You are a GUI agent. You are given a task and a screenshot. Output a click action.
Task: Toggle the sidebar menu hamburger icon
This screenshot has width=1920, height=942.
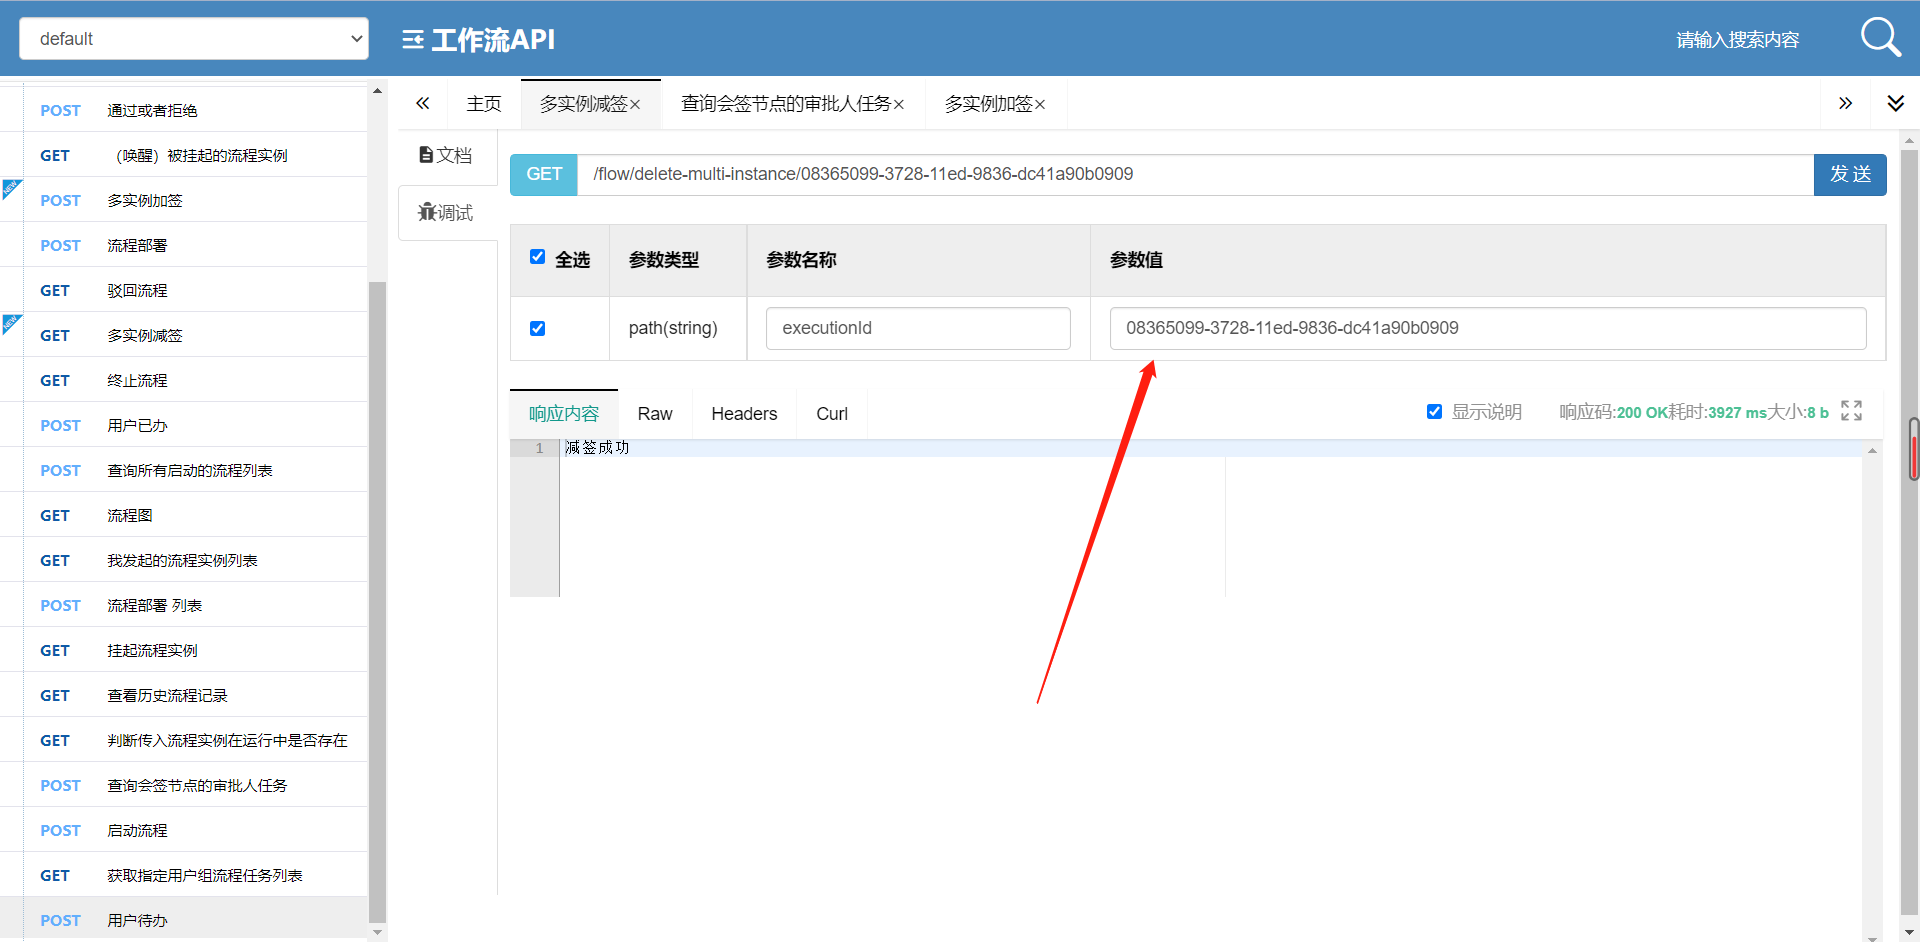412,40
